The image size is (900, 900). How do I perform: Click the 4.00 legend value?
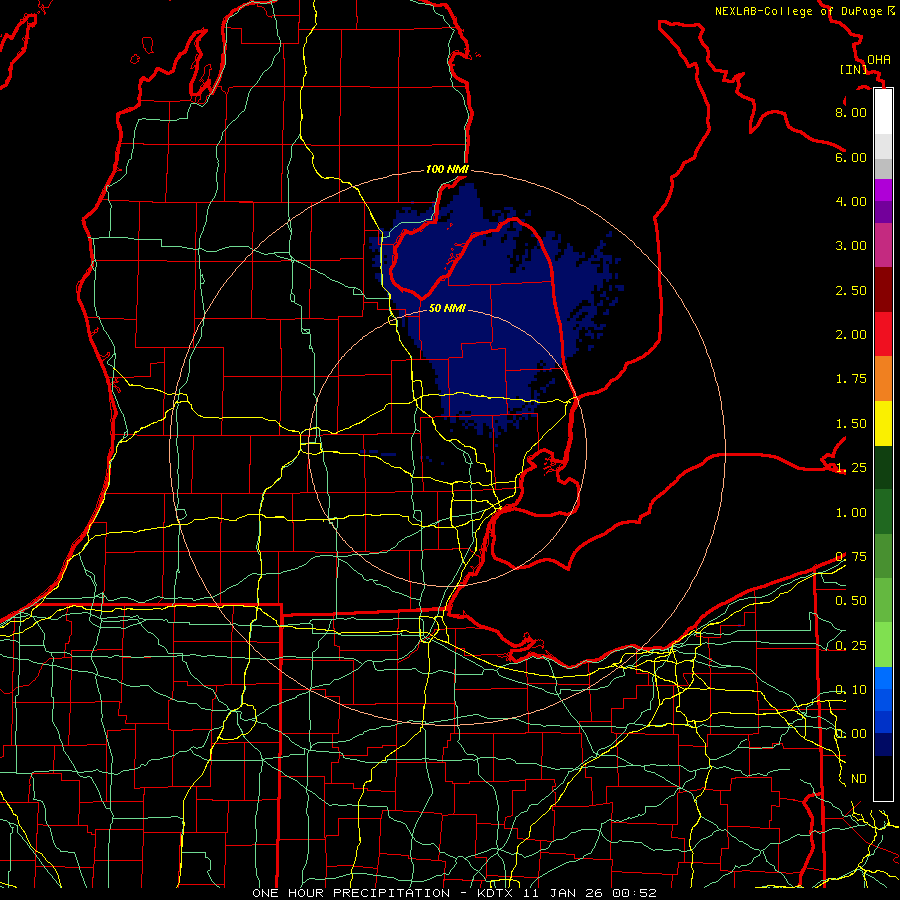tap(851, 201)
